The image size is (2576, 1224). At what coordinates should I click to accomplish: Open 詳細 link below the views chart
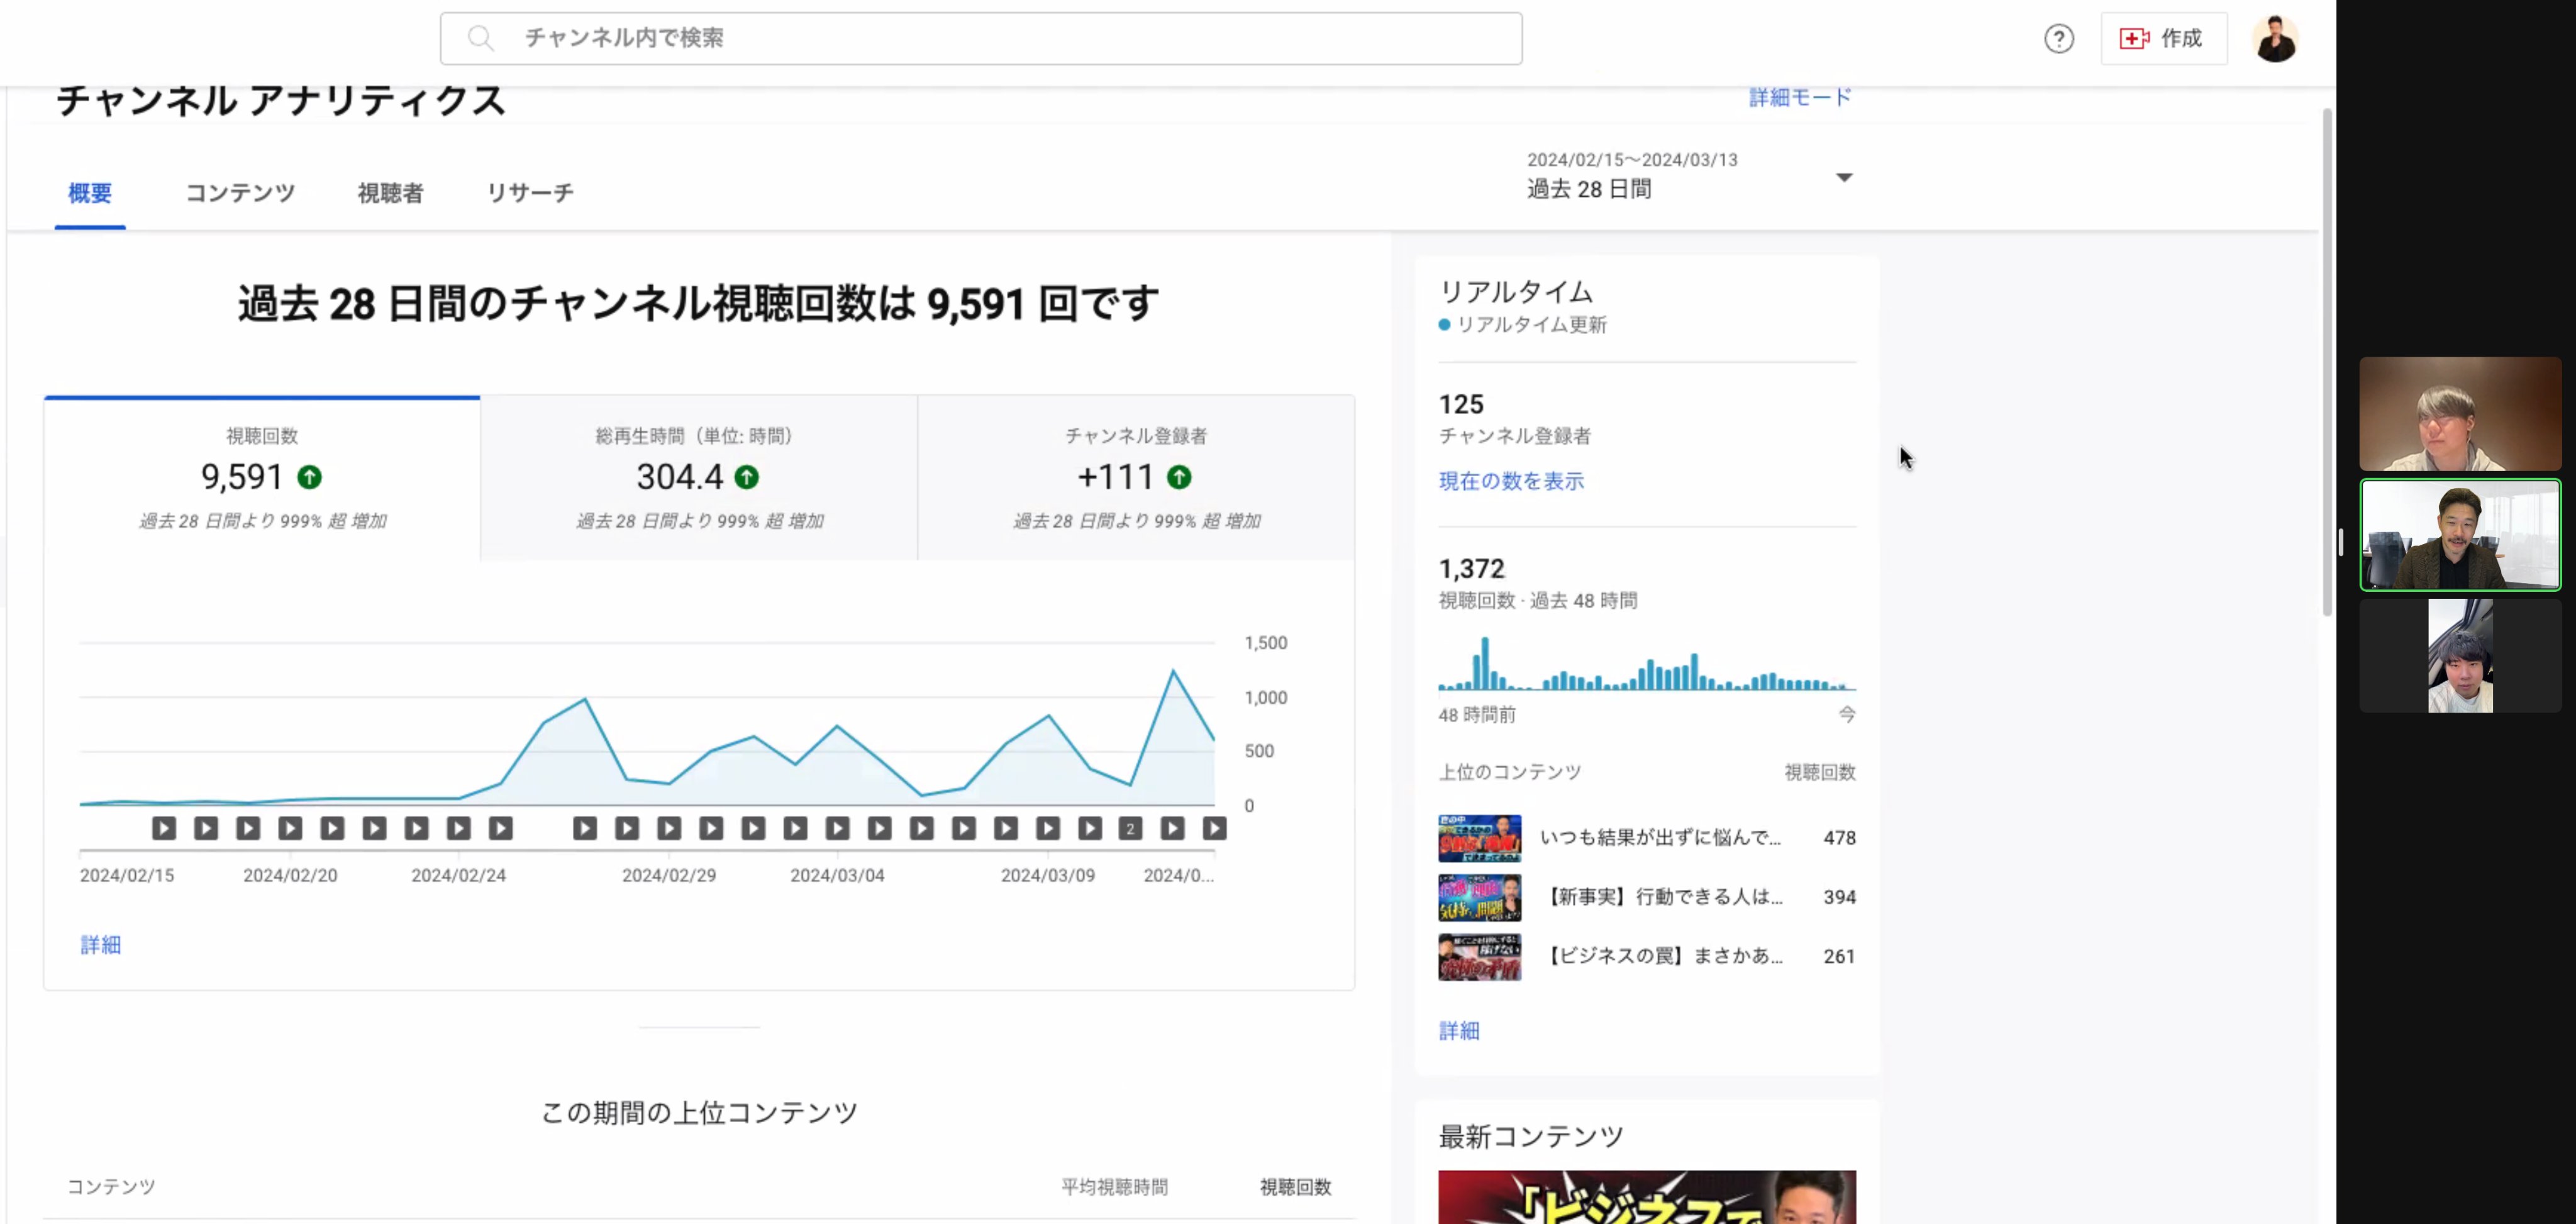click(x=100, y=945)
